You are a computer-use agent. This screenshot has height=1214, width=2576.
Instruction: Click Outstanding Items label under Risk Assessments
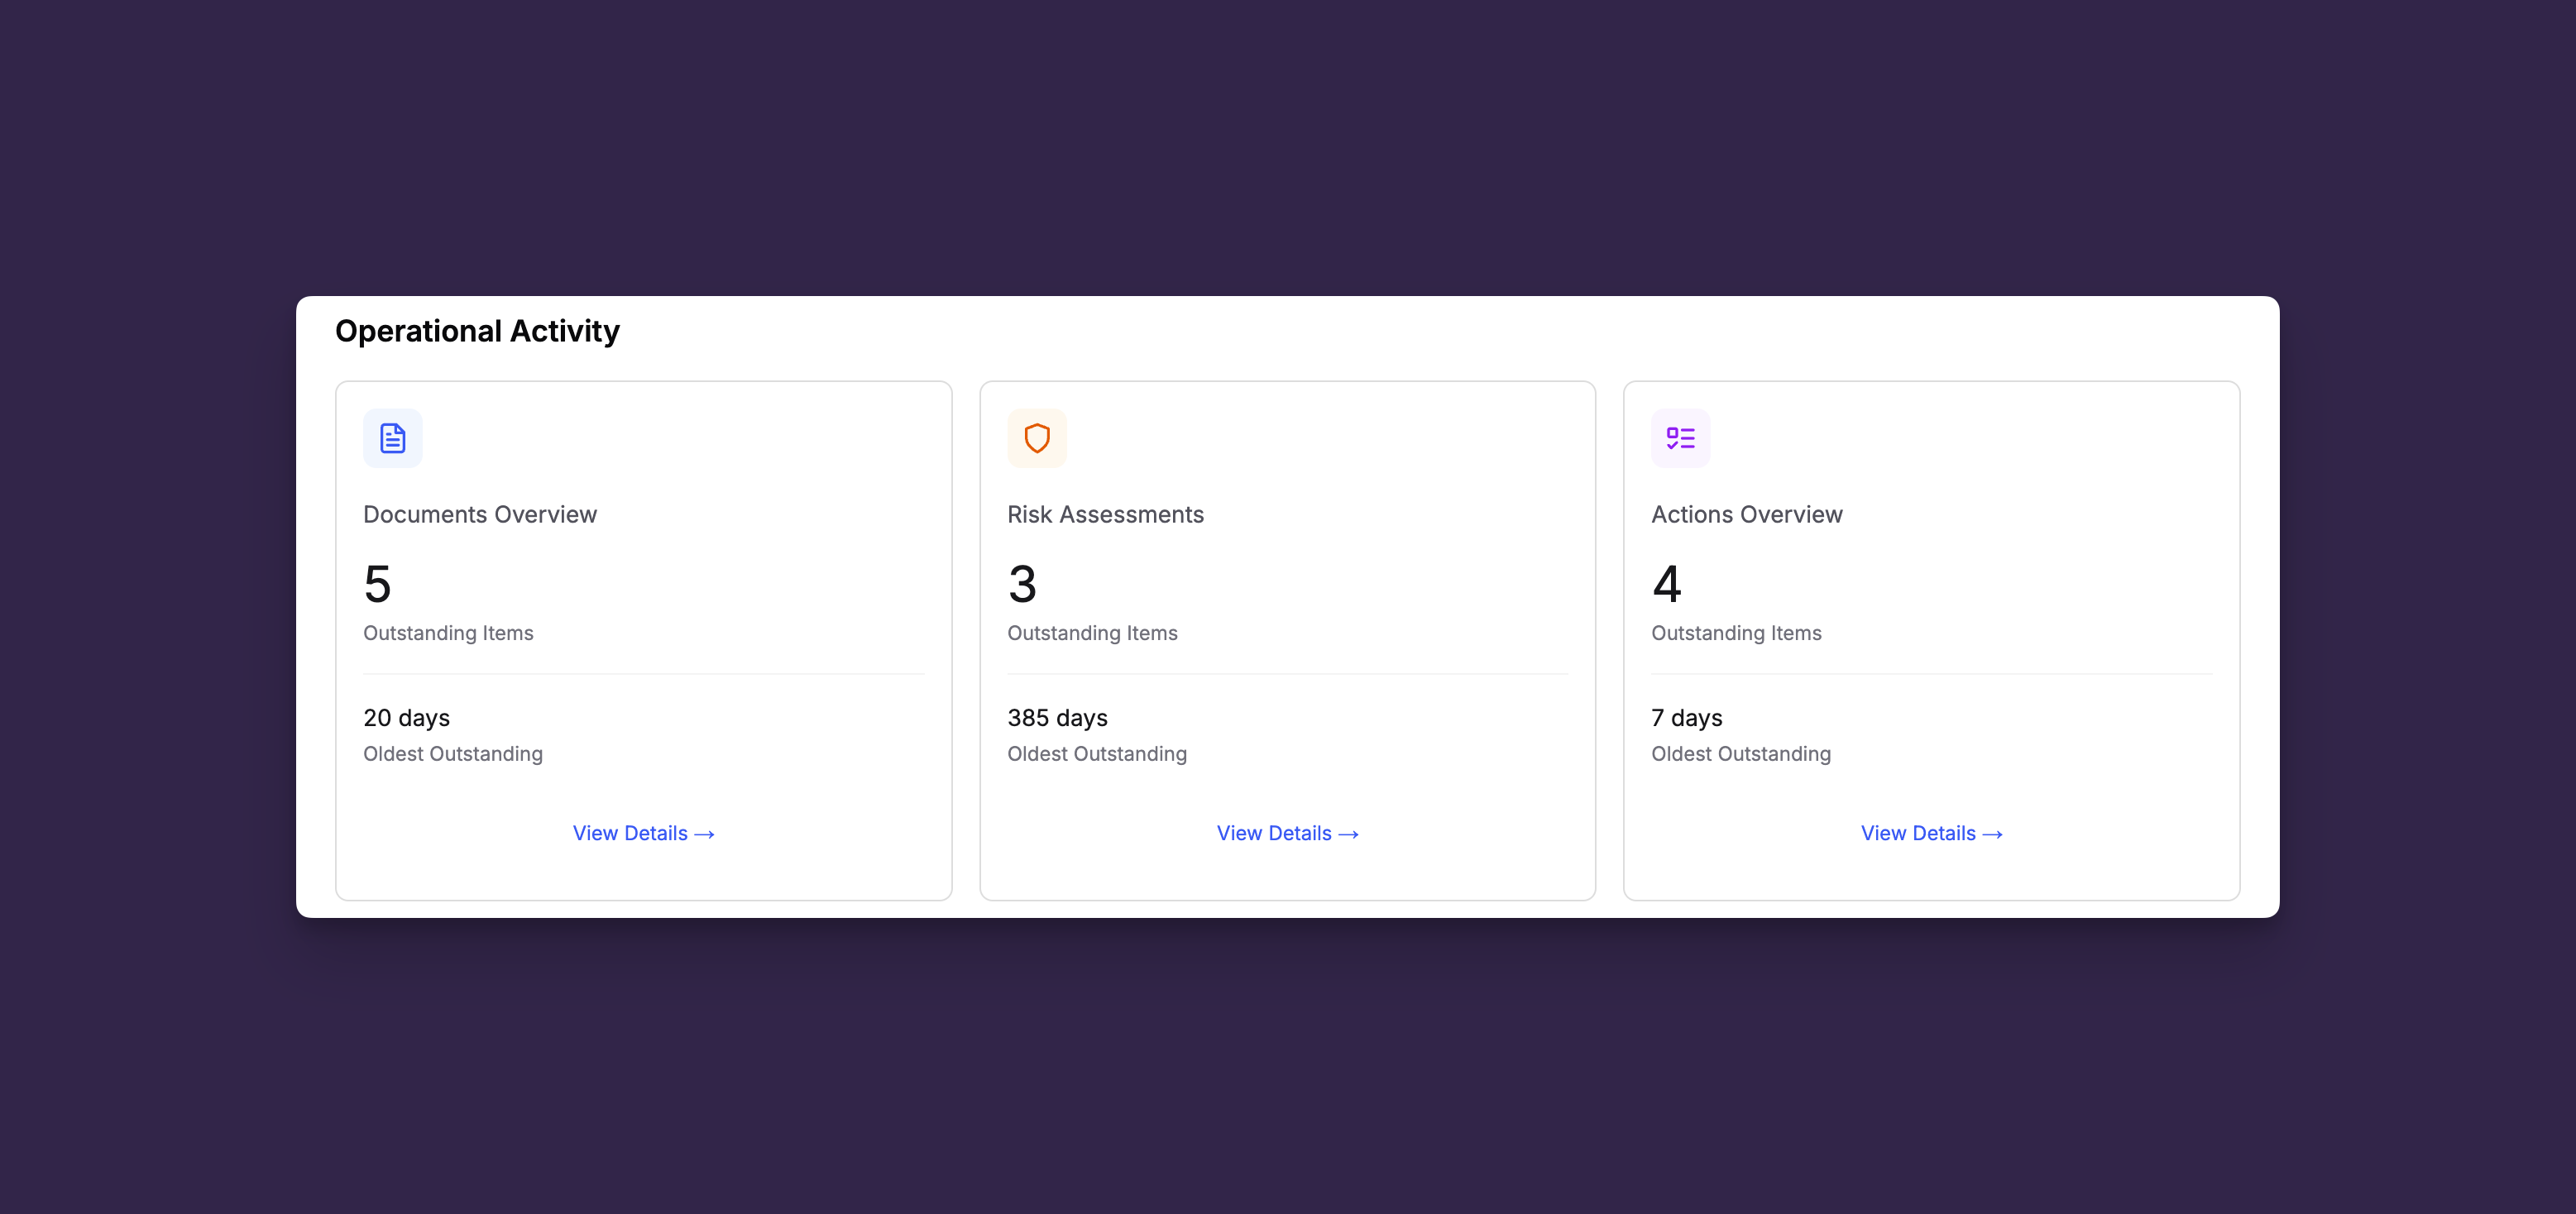coord(1092,633)
